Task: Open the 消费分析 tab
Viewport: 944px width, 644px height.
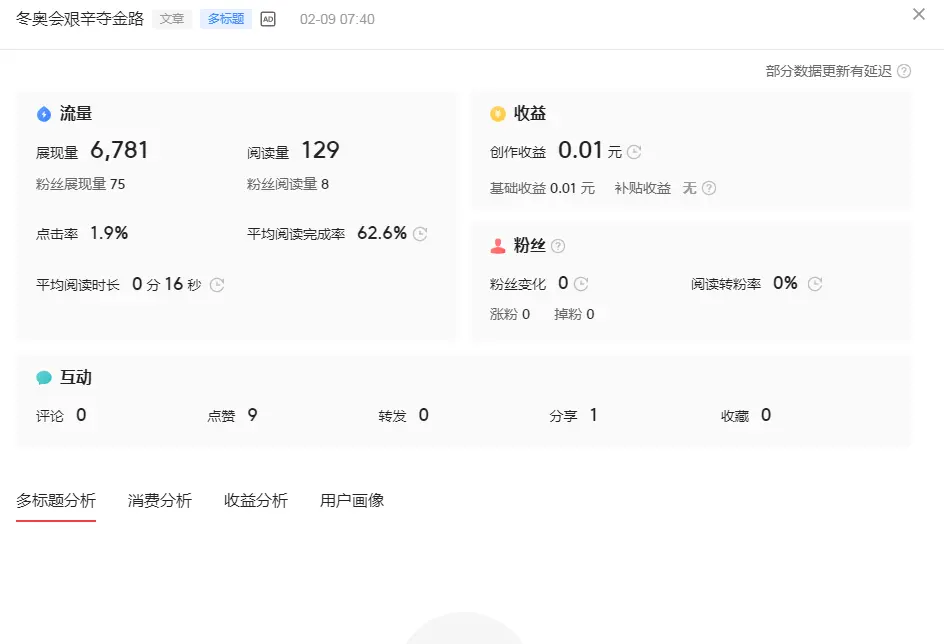Action: point(160,501)
